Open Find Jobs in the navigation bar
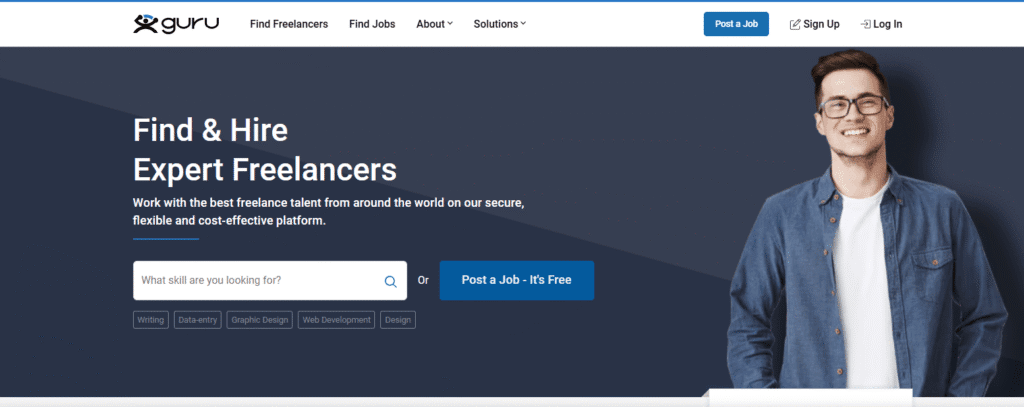The width and height of the screenshot is (1024, 407). tap(372, 24)
